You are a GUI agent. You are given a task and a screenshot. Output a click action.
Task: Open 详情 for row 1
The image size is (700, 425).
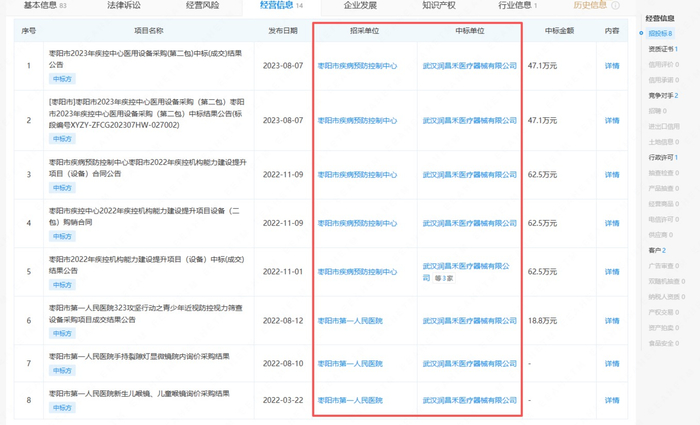point(612,66)
